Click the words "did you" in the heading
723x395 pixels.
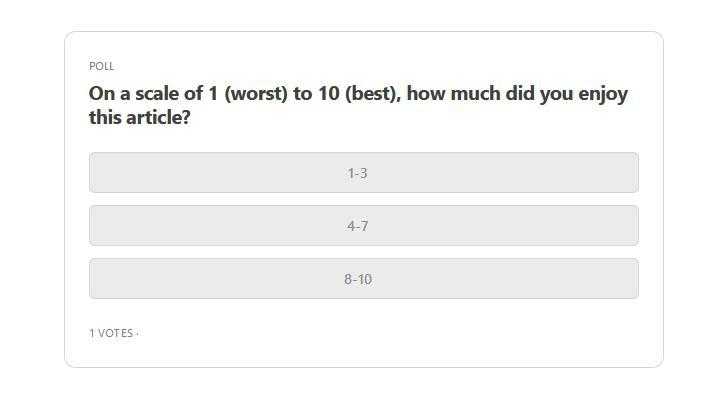(539, 94)
